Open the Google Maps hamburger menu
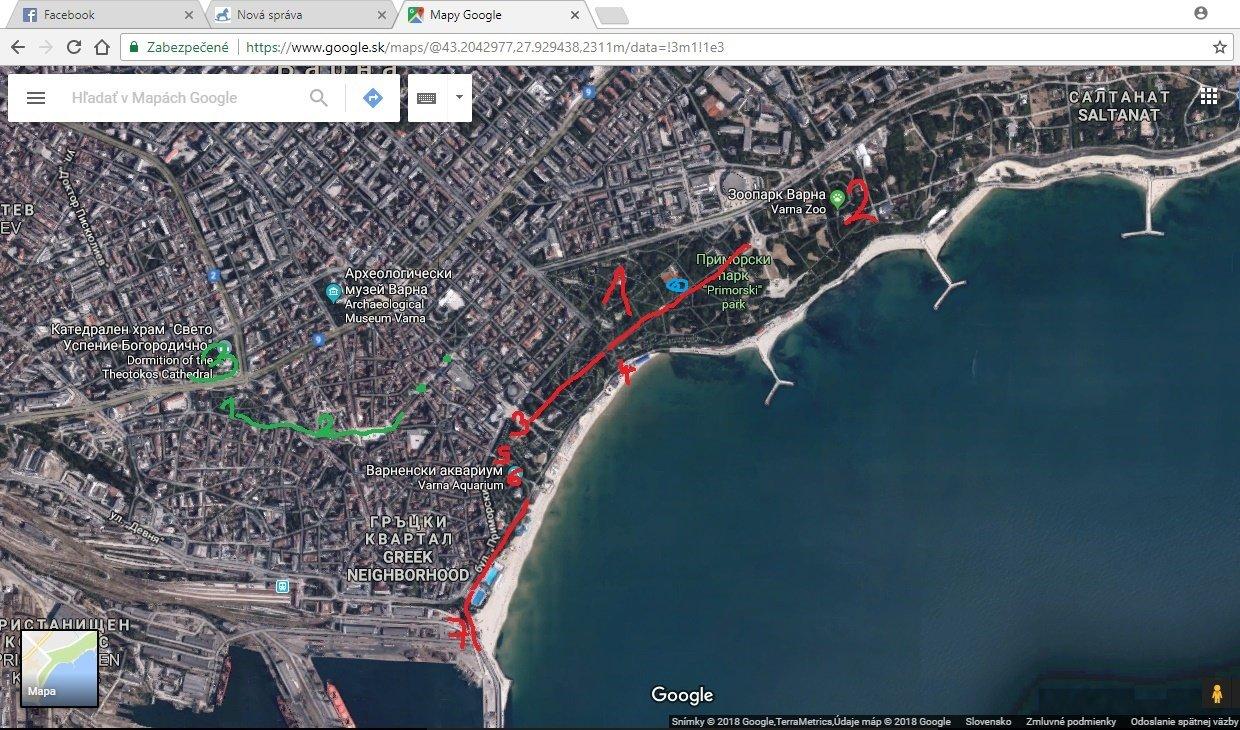Screen dimensions: 1240x730 (x=36, y=98)
